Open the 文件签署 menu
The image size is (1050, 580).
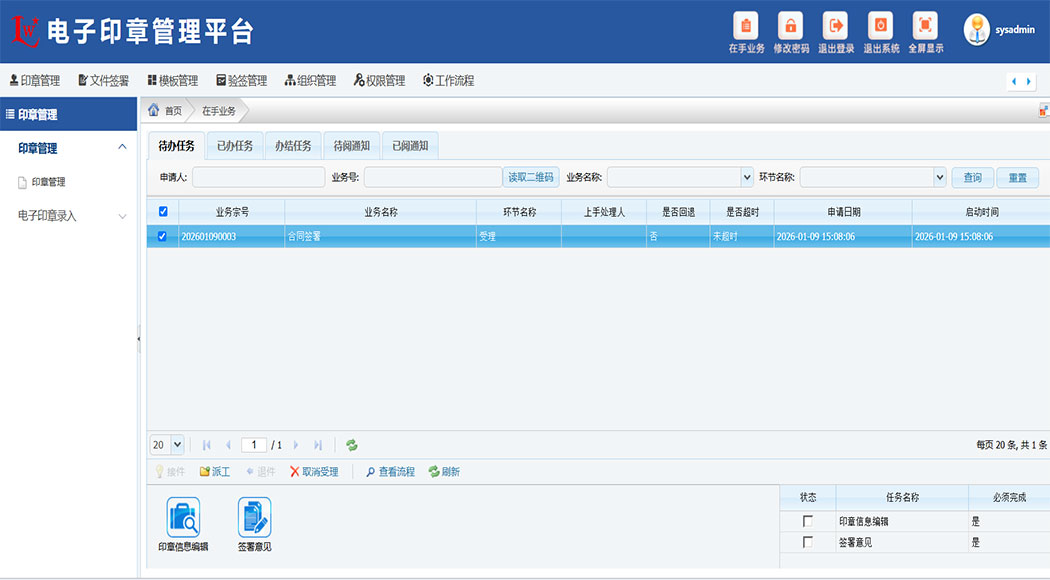click(x=104, y=81)
